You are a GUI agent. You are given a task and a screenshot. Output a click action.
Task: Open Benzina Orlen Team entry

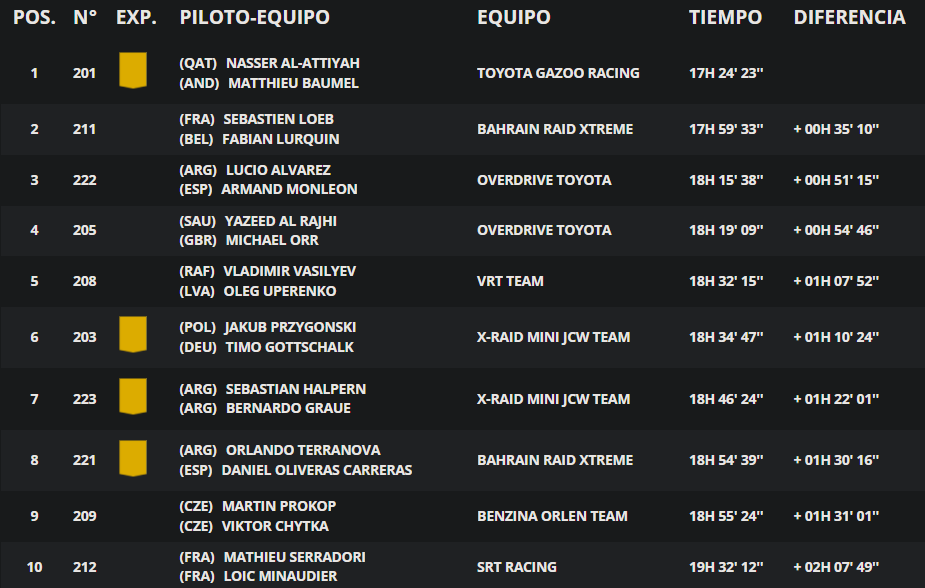pyautogui.click(x=552, y=516)
